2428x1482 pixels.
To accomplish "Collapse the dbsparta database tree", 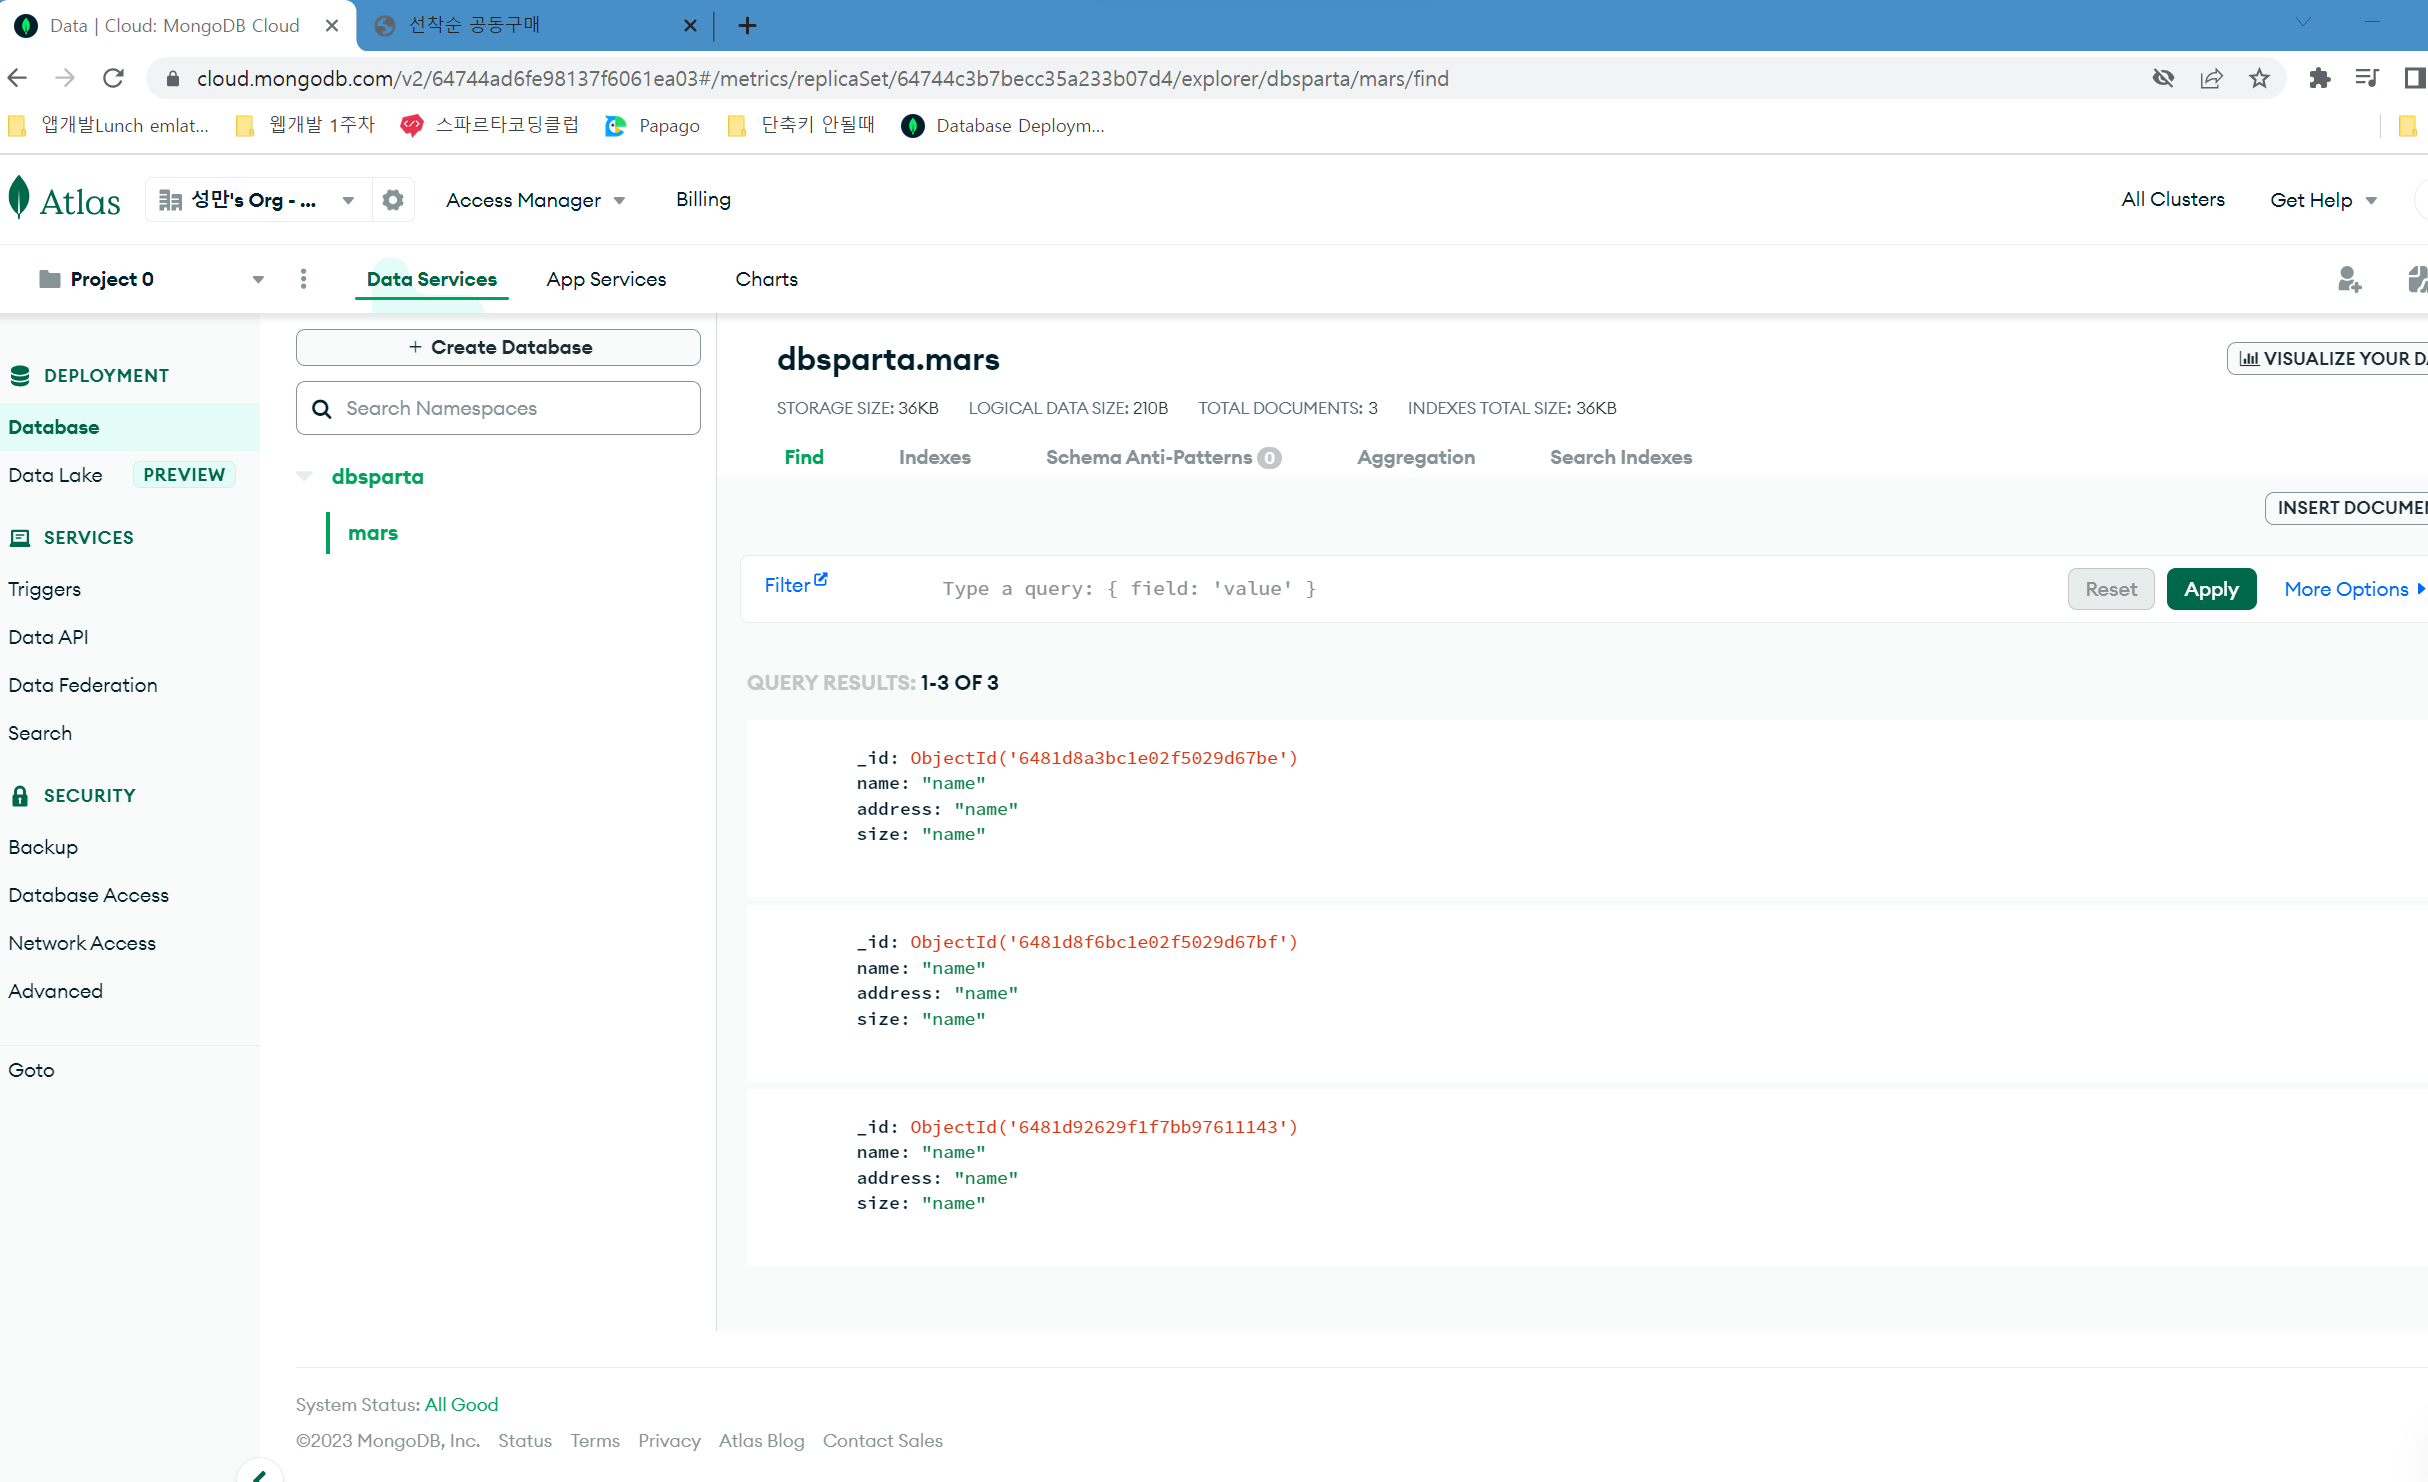I will [x=304, y=476].
